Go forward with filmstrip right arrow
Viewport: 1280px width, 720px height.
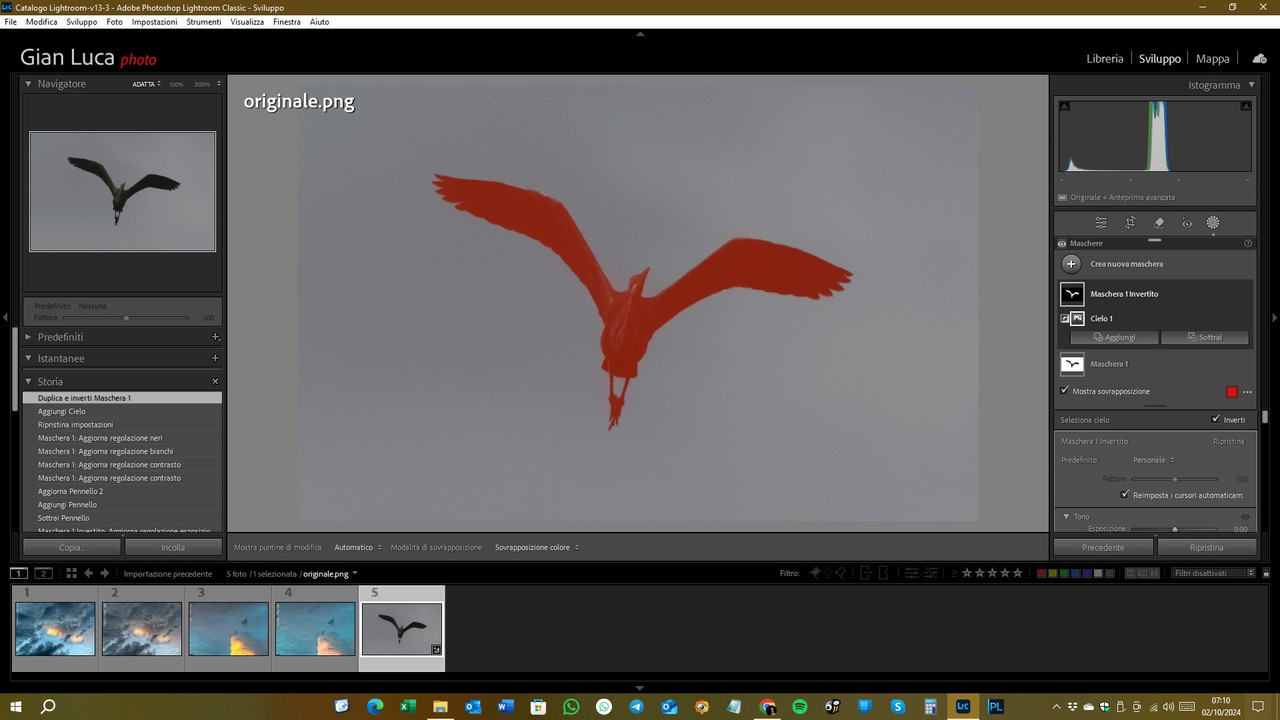(x=105, y=573)
